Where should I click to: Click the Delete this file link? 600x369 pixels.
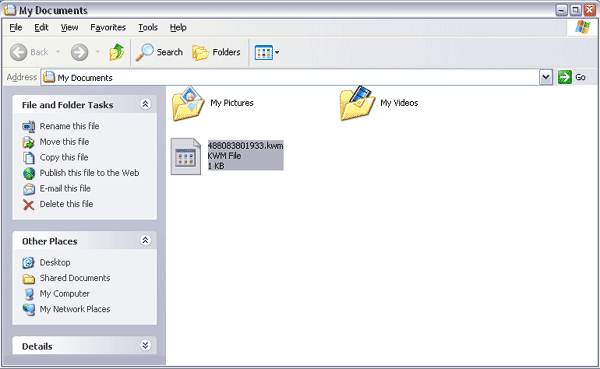point(66,204)
